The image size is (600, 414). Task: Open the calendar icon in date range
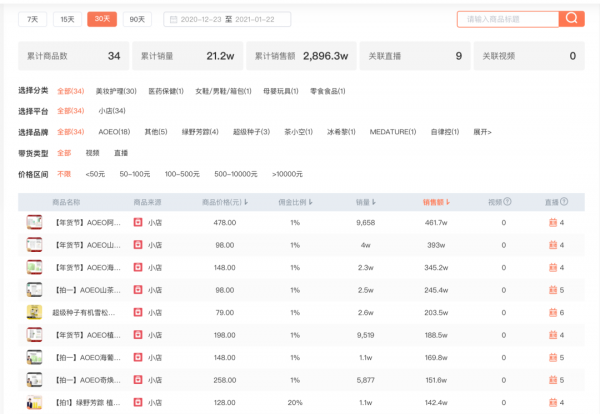pyautogui.click(x=173, y=20)
